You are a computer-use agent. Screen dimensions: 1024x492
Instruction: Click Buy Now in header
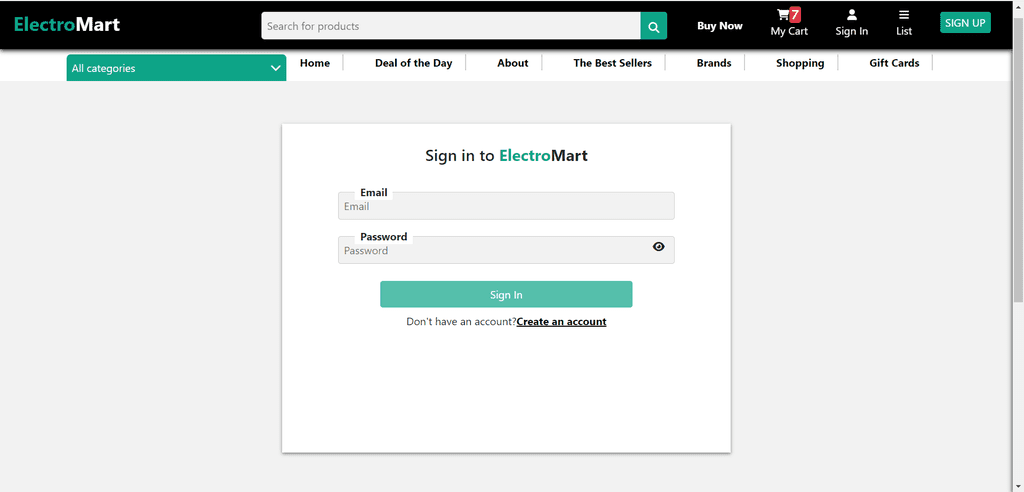click(x=720, y=26)
